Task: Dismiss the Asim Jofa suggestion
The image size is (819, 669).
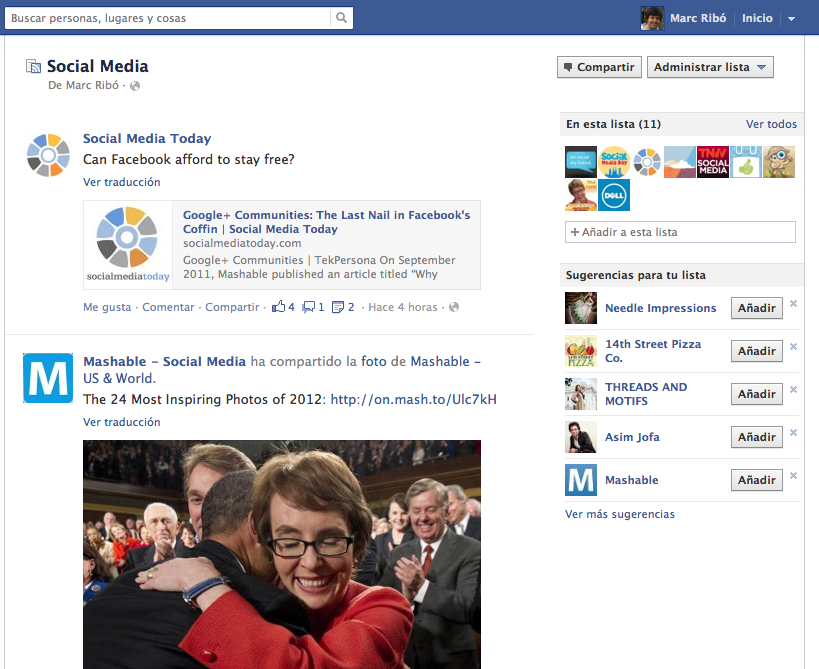Action: (x=793, y=432)
